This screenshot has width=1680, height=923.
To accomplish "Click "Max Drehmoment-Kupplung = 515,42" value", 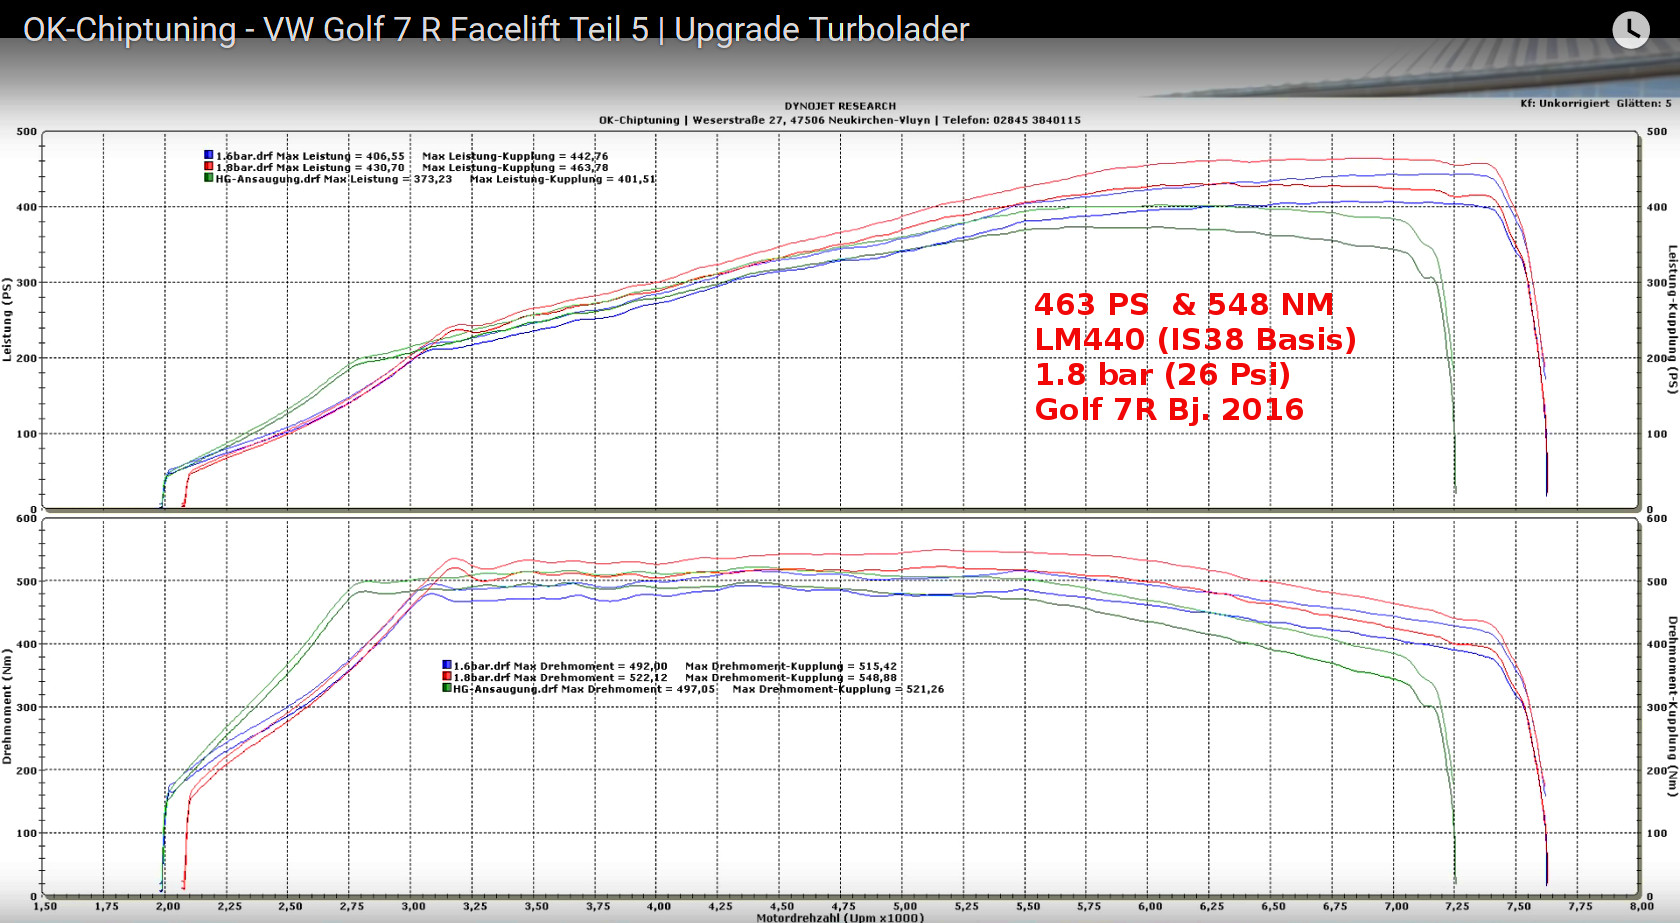I will [791, 666].
